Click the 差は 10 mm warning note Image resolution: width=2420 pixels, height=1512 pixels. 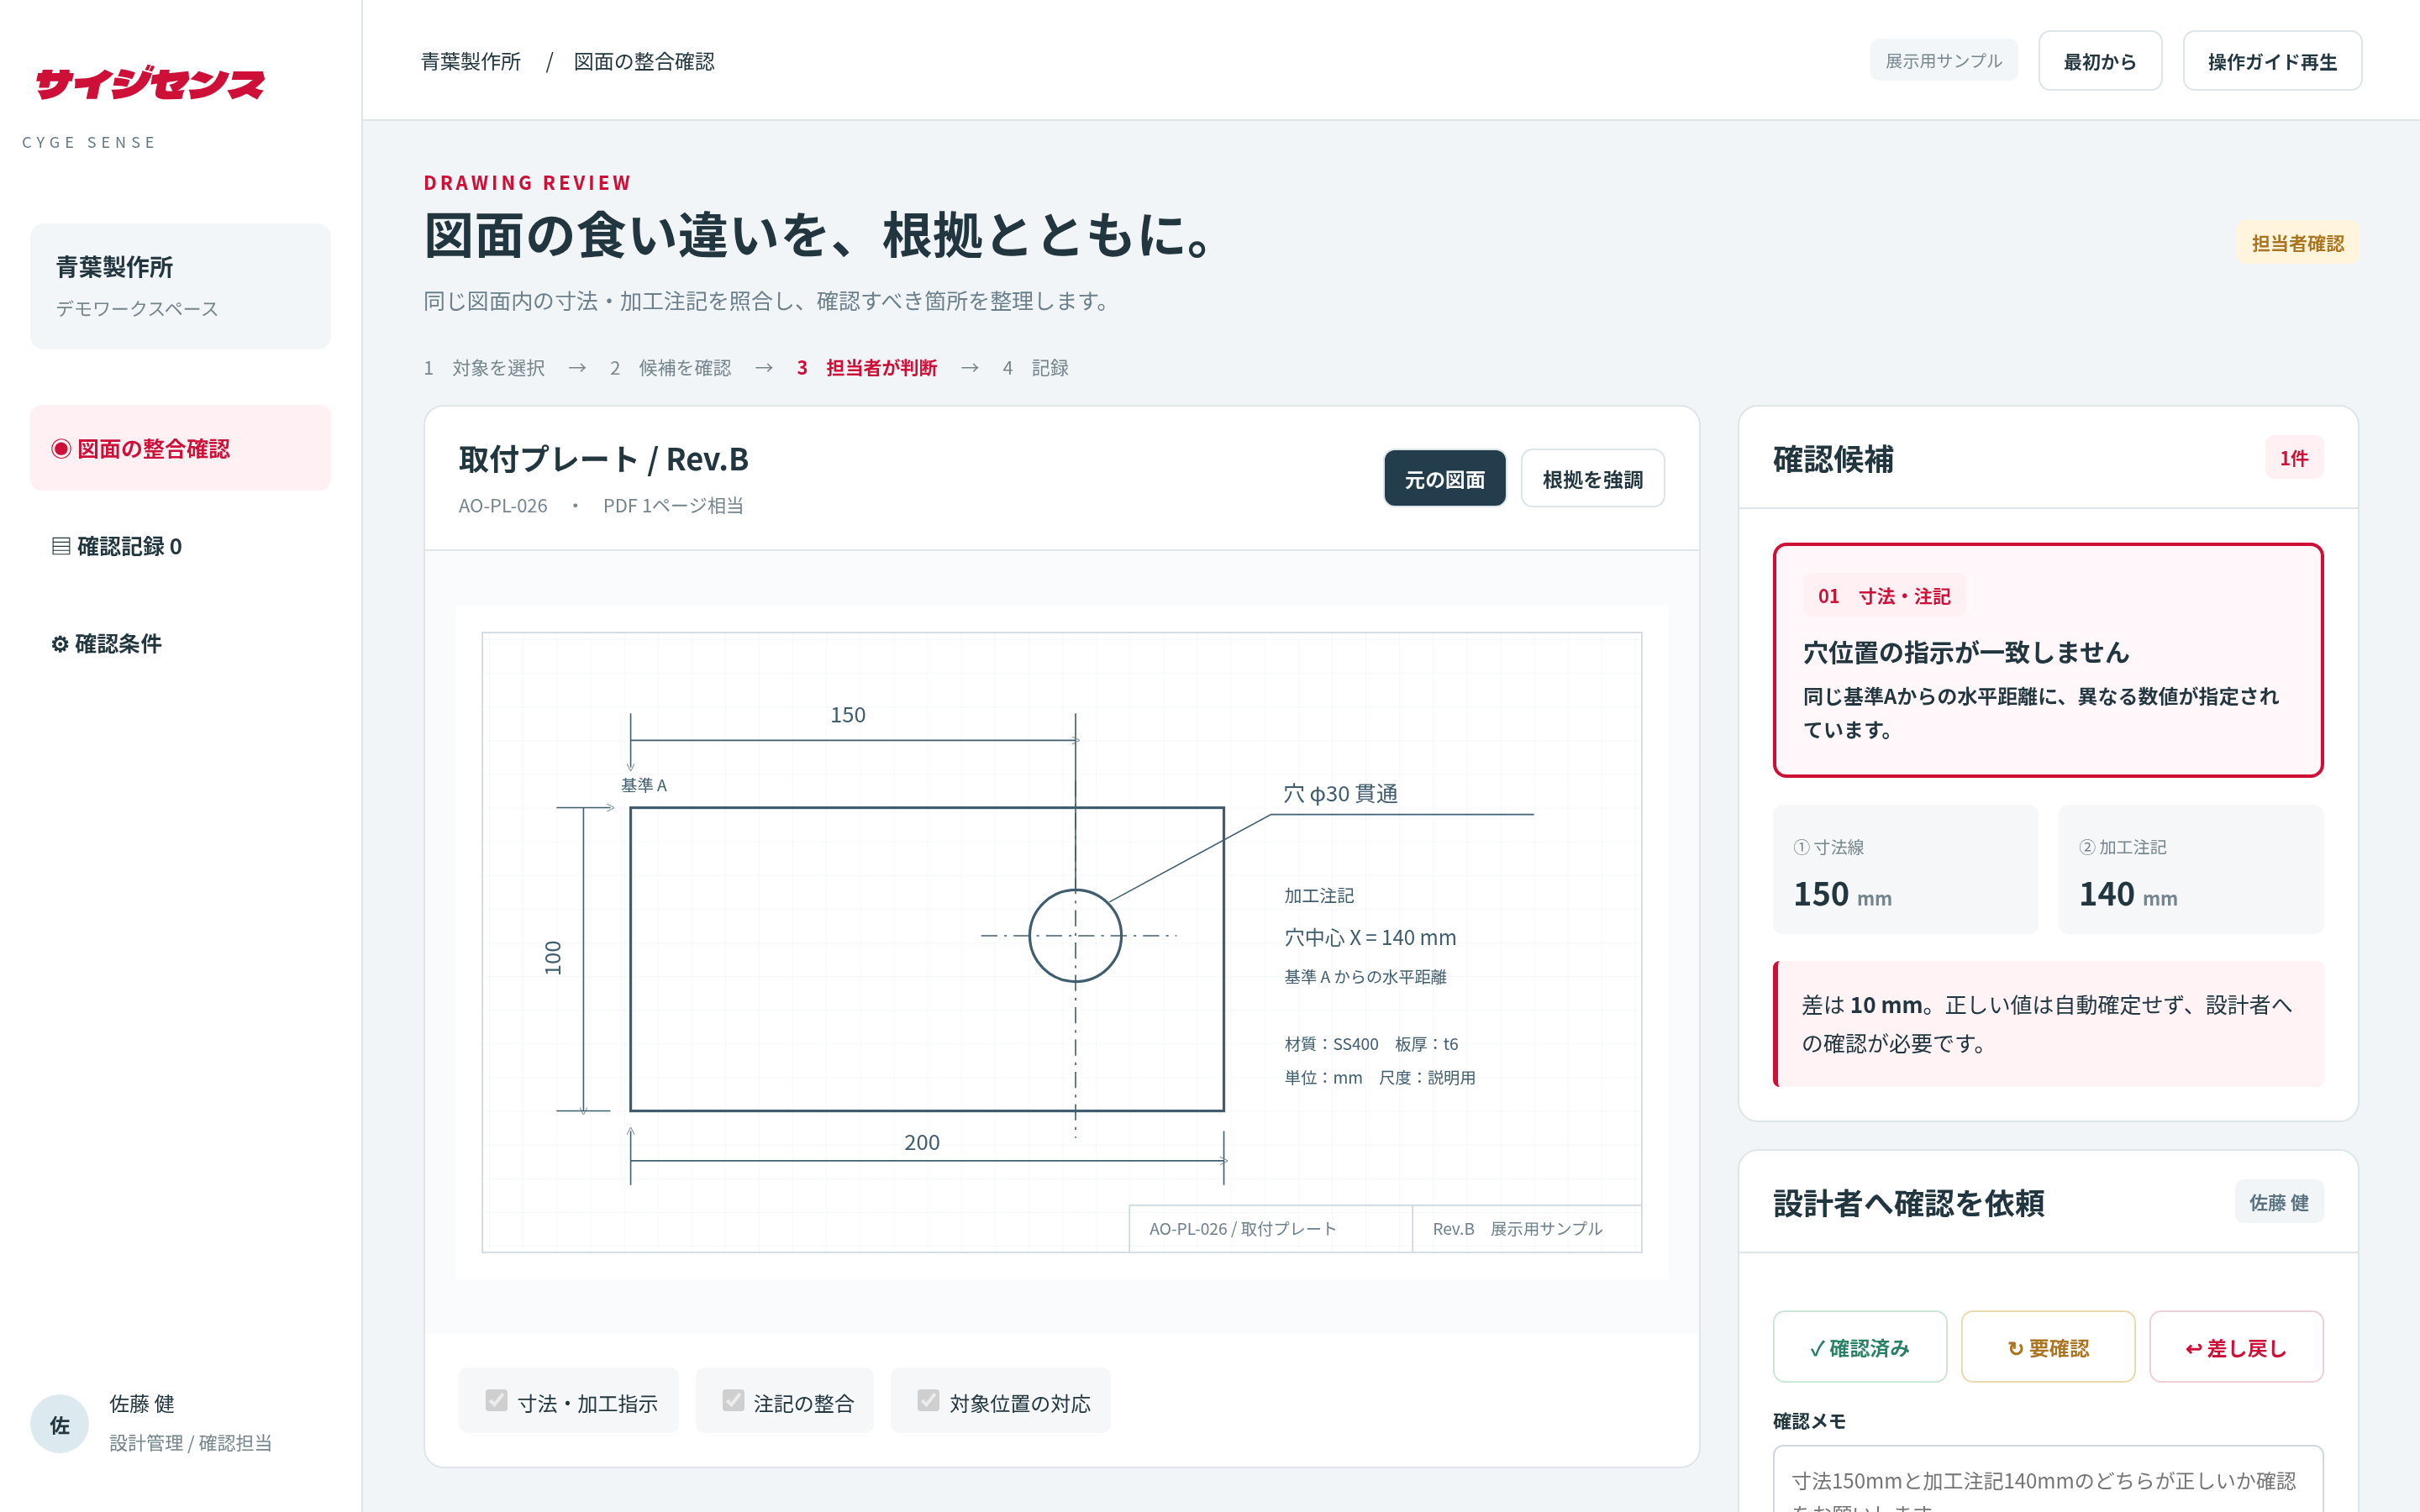pyautogui.click(x=2047, y=1024)
